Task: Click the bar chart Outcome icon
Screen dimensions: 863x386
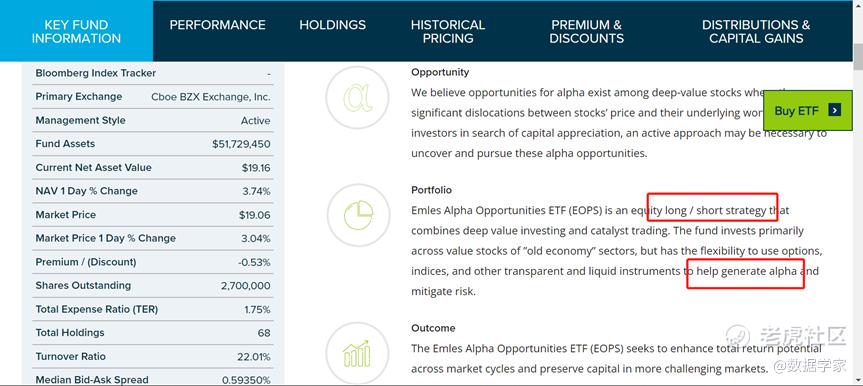Action: [358, 354]
